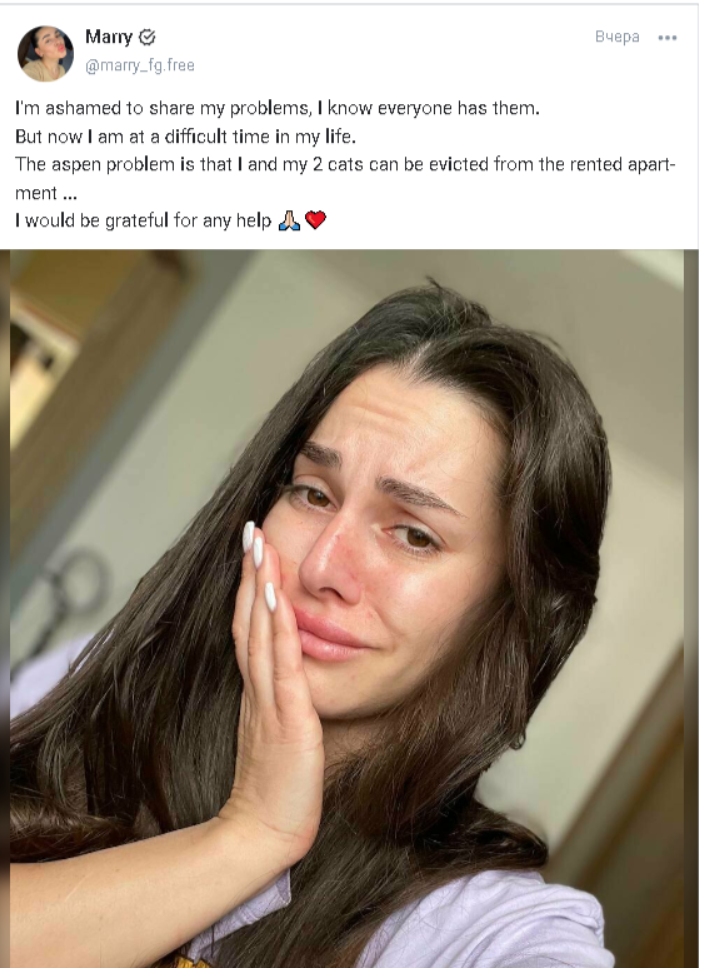Click the verified badge beside Marry
This screenshot has height=968, width=716.
(147, 38)
